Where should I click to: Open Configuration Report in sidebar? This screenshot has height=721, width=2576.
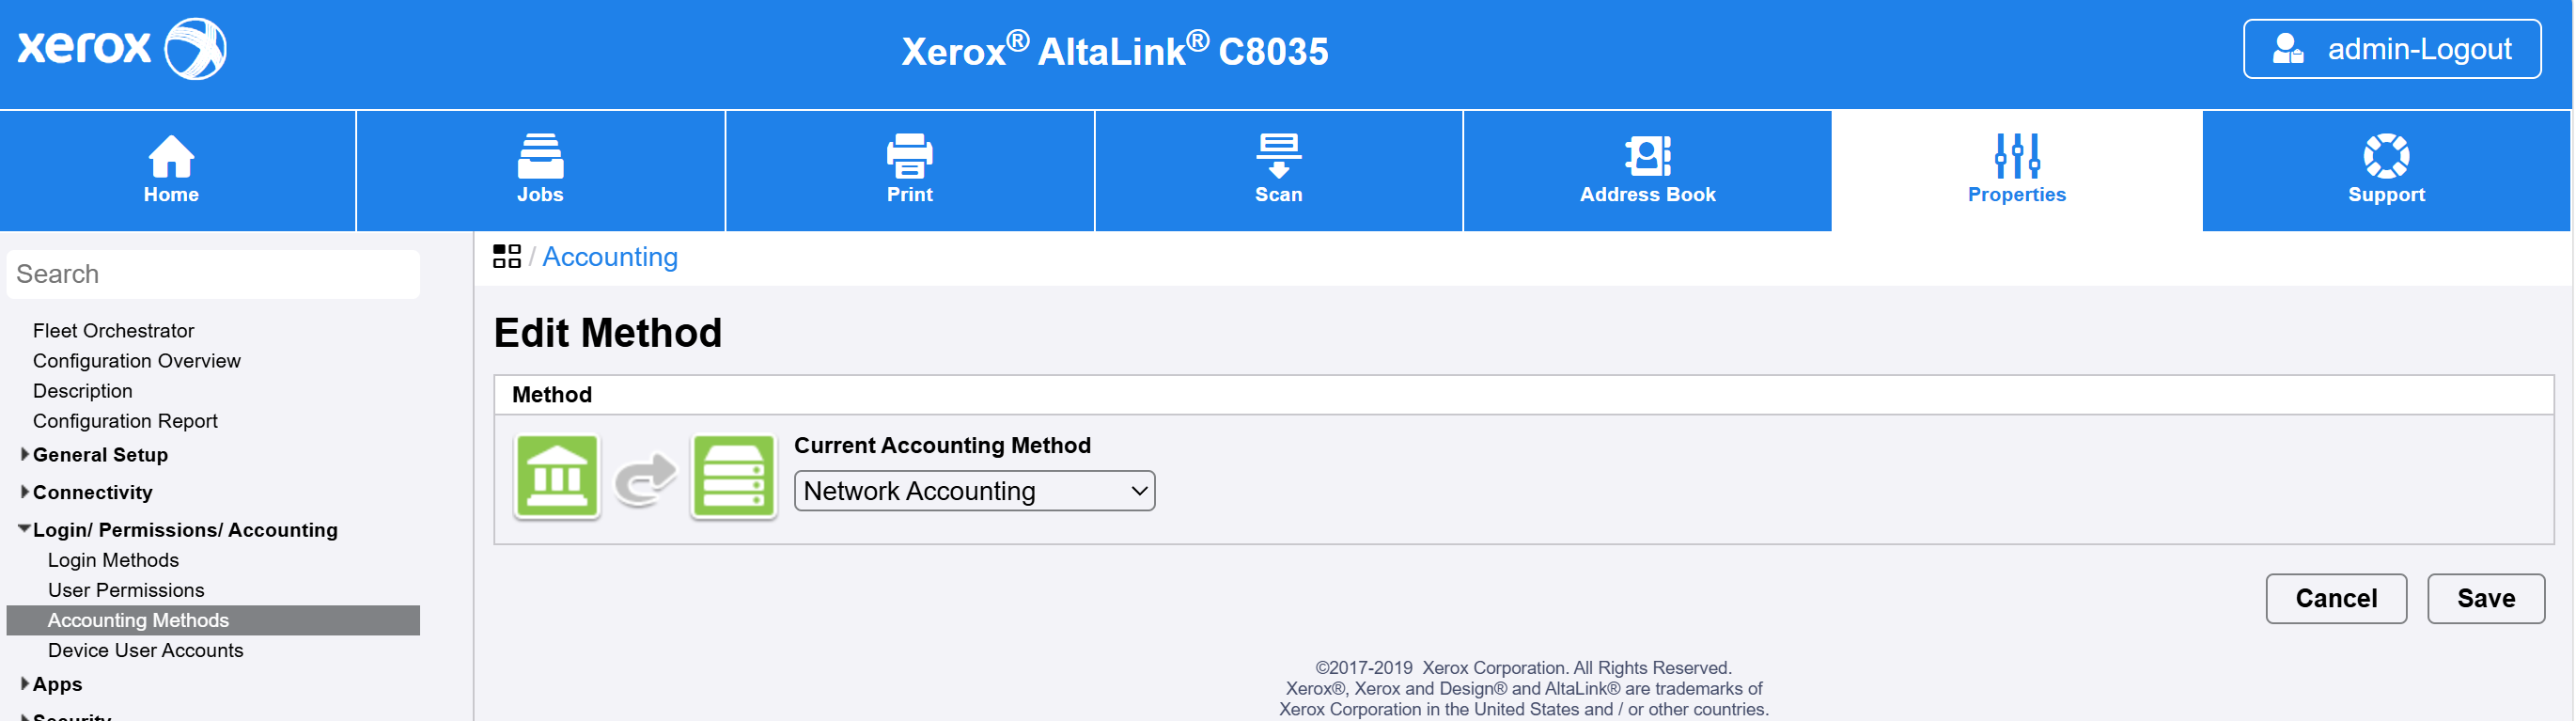pyautogui.click(x=125, y=420)
